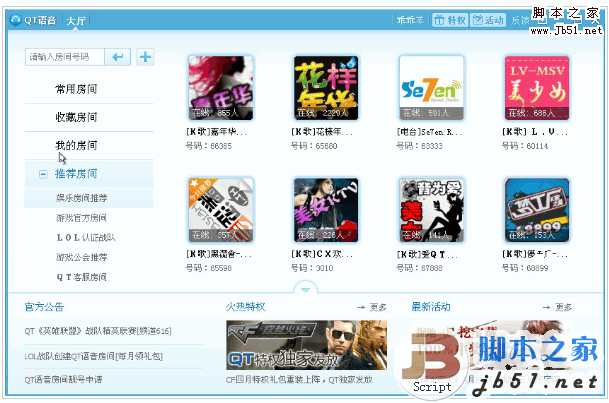
Task: Select LOL认证战队 sub-item
Action: point(86,238)
